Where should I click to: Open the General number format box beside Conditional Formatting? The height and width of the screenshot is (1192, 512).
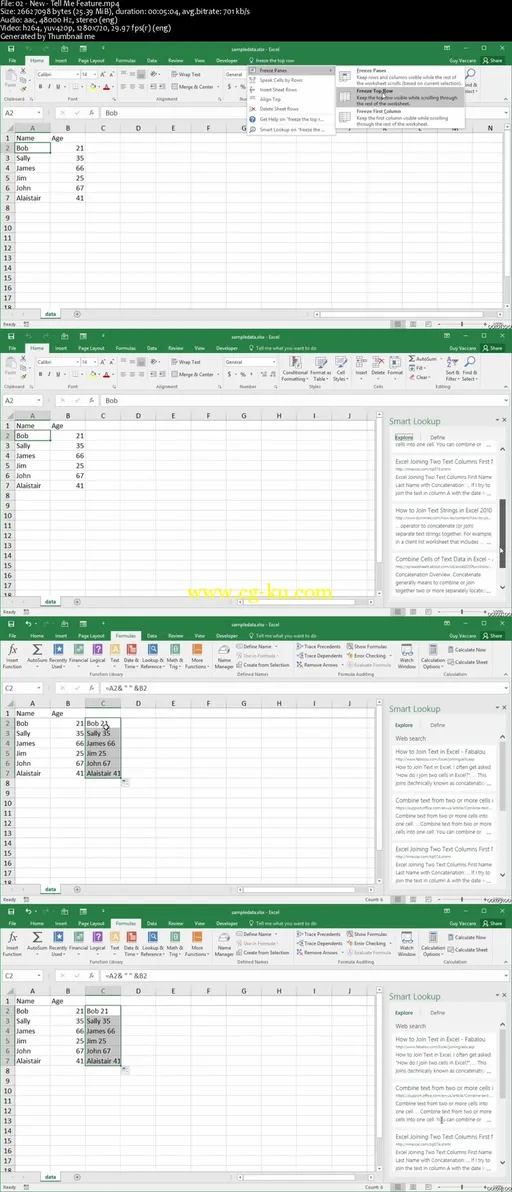[251, 362]
